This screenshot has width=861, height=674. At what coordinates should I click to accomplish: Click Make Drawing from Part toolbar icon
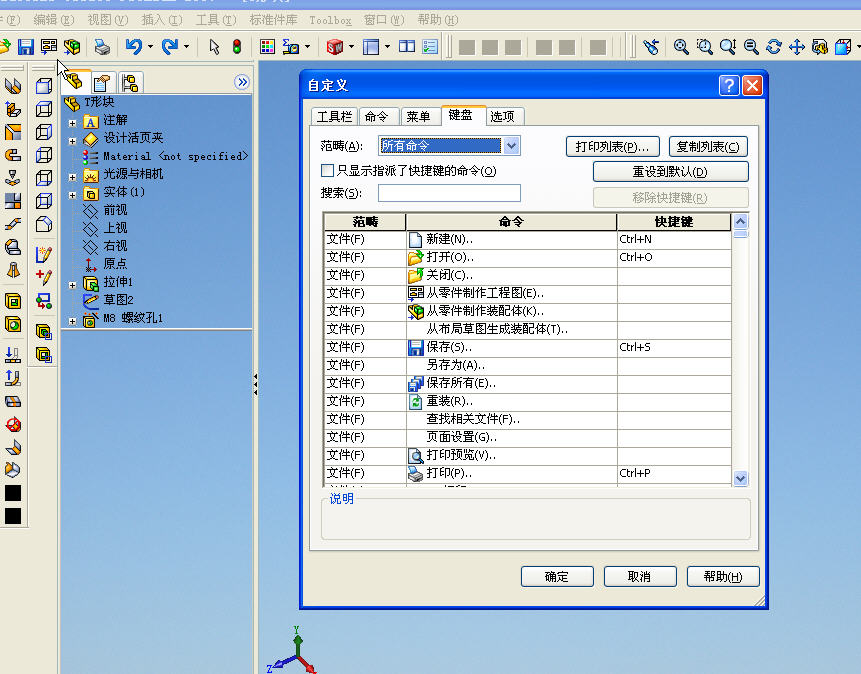49,47
